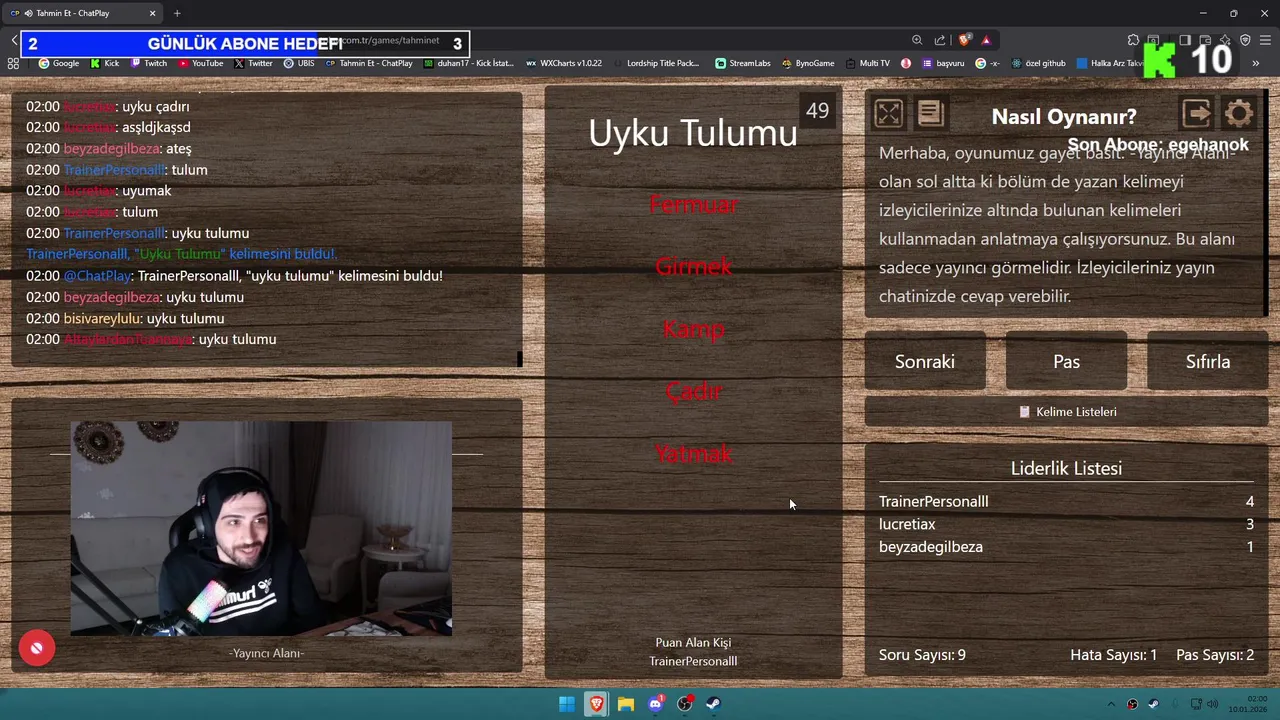Open Brave Rewards triangle icon
Viewport: 1280px width, 720px height.
click(x=986, y=40)
